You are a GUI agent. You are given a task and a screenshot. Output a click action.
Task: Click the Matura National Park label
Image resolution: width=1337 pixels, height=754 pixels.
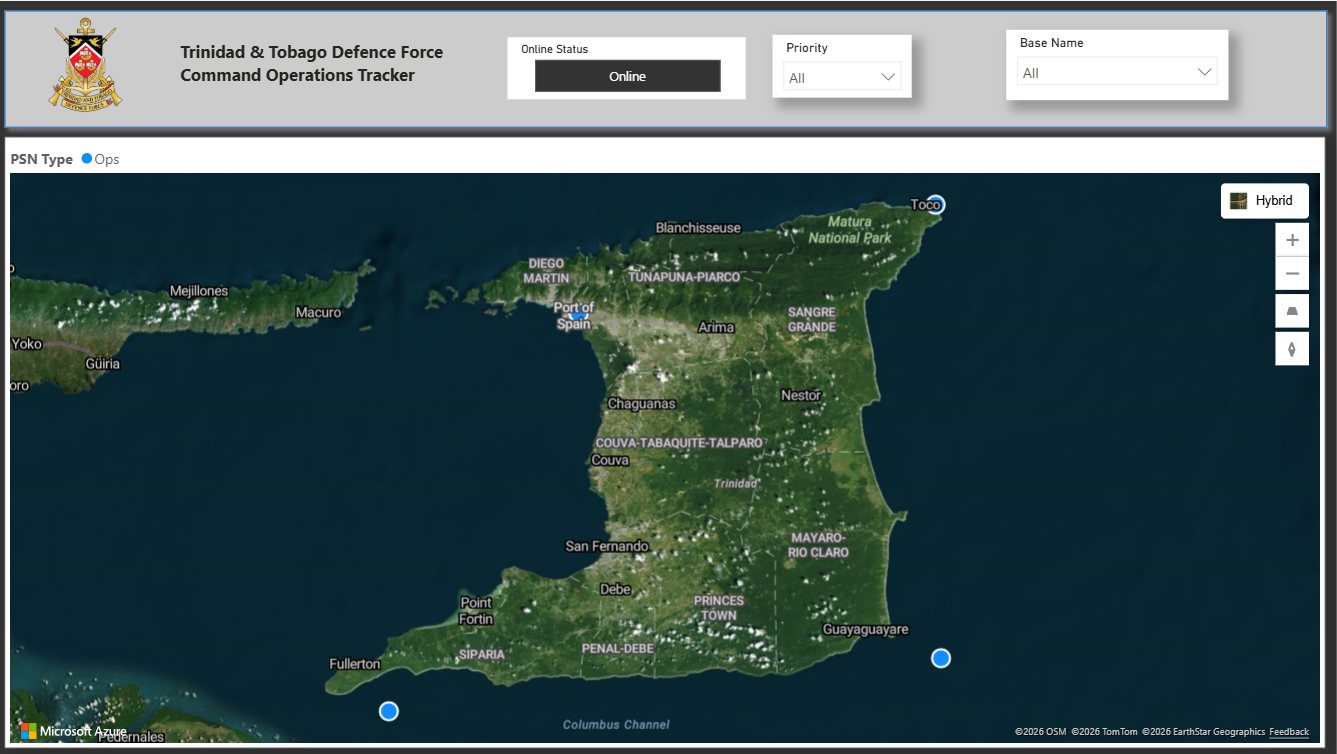click(x=850, y=230)
